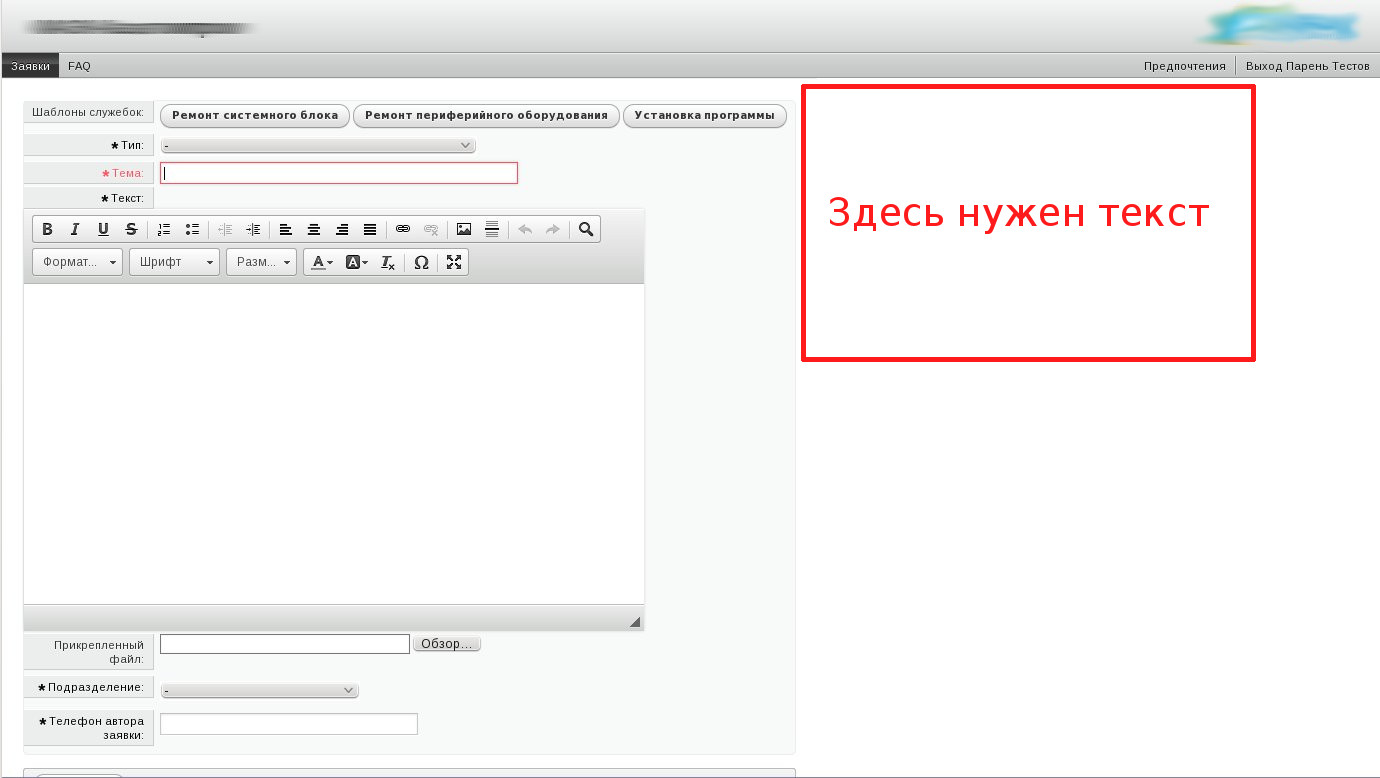
Task: Justify text alignment
Action: [x=370, y=229]
